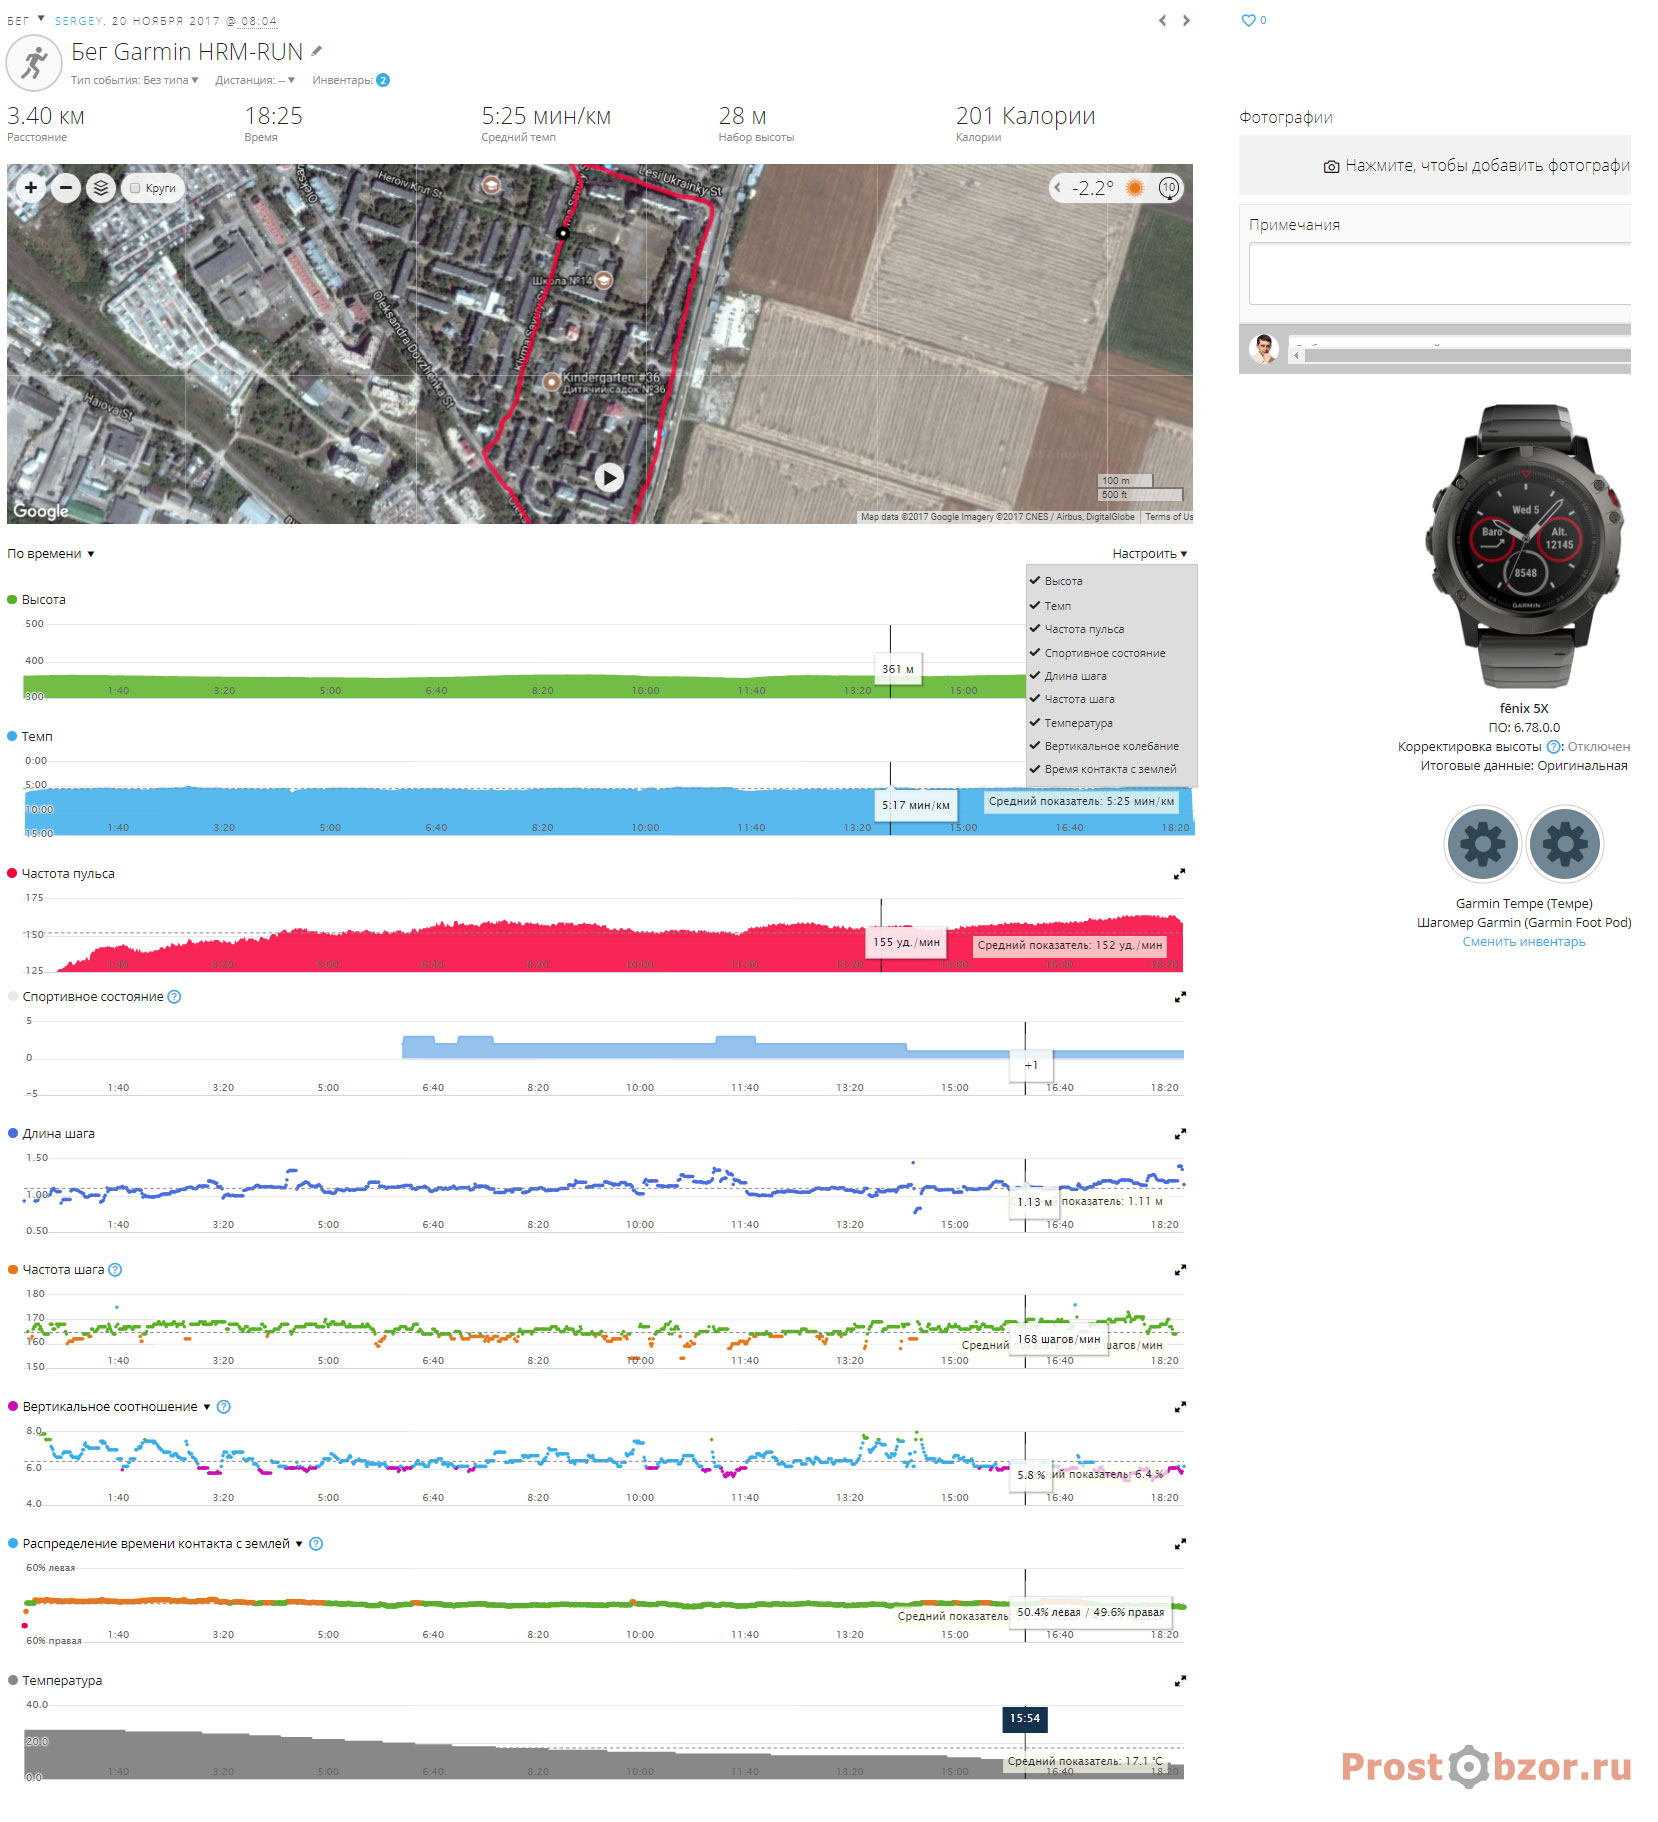
Task: Zoom out on the map
Action: point(66,188)
